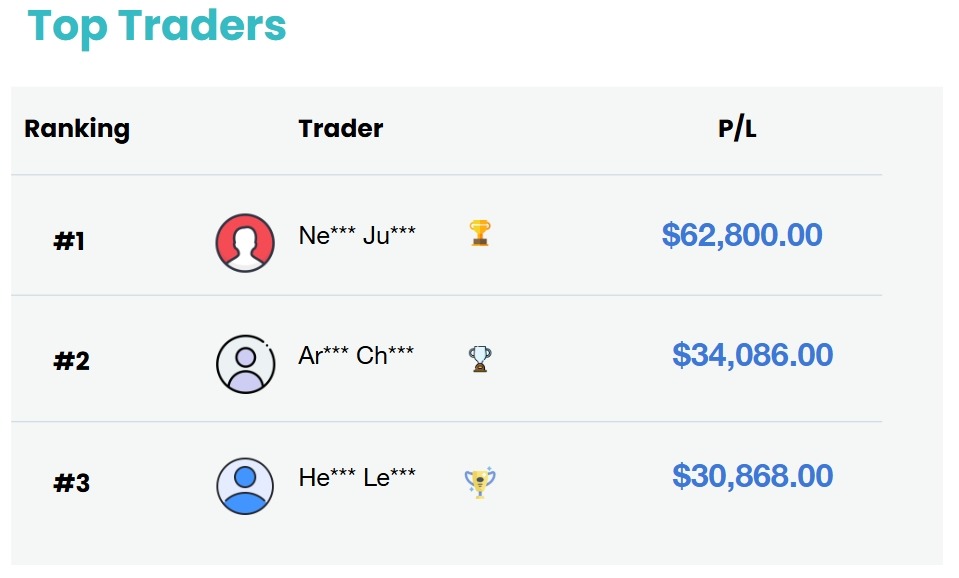Open trader name Ne*** Ju***
Viewport: 959px width, 578px height.
point(357,235)
